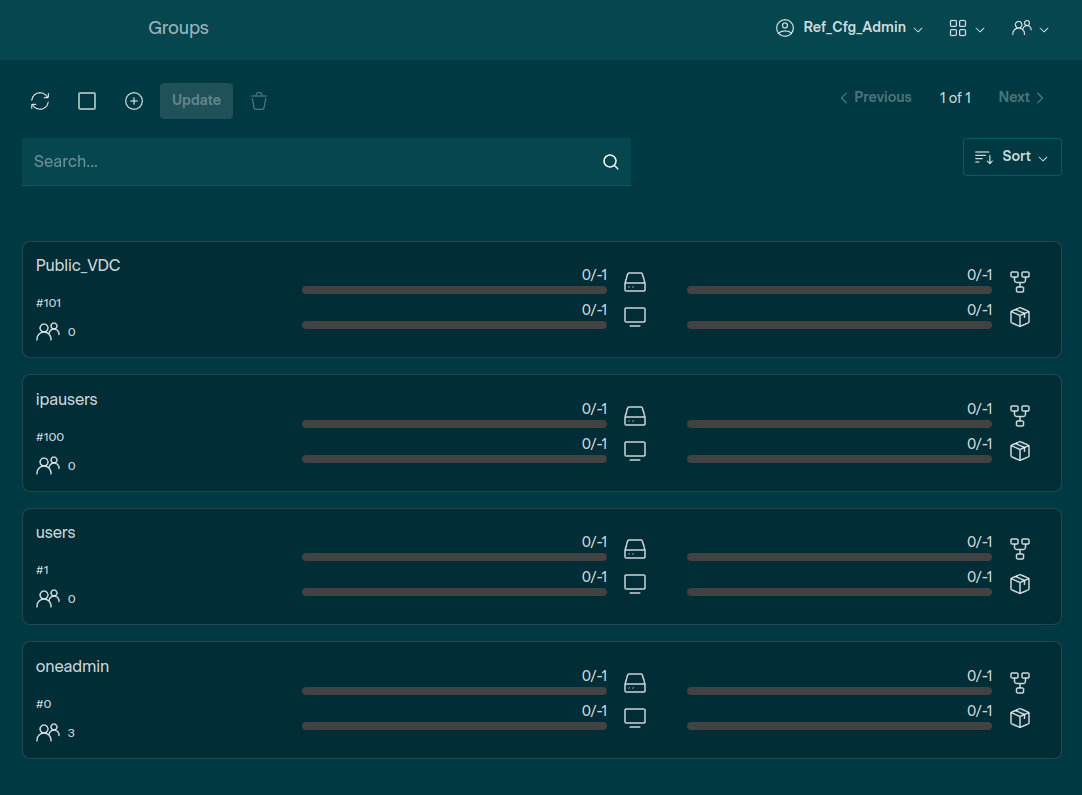Click the users count icon in Public_VDC card
The image size is (1082, 795).
click(48, 331)
